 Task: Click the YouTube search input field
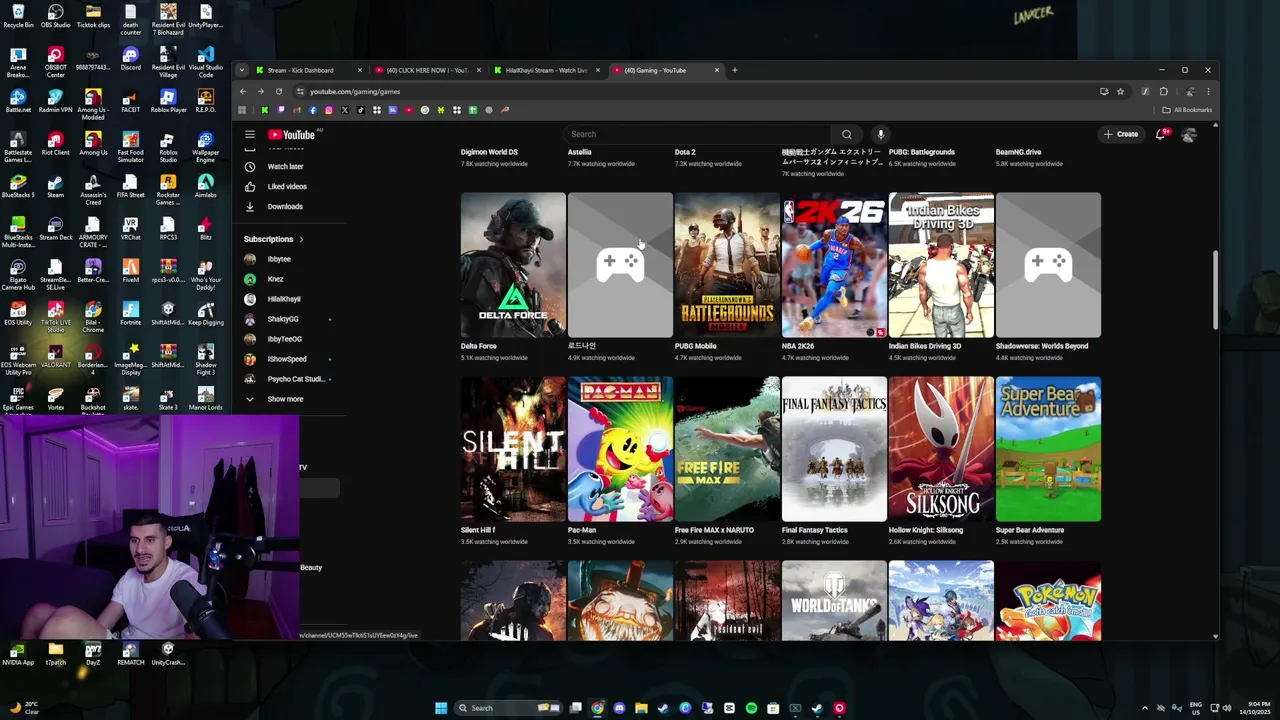[x=698, y=134]
